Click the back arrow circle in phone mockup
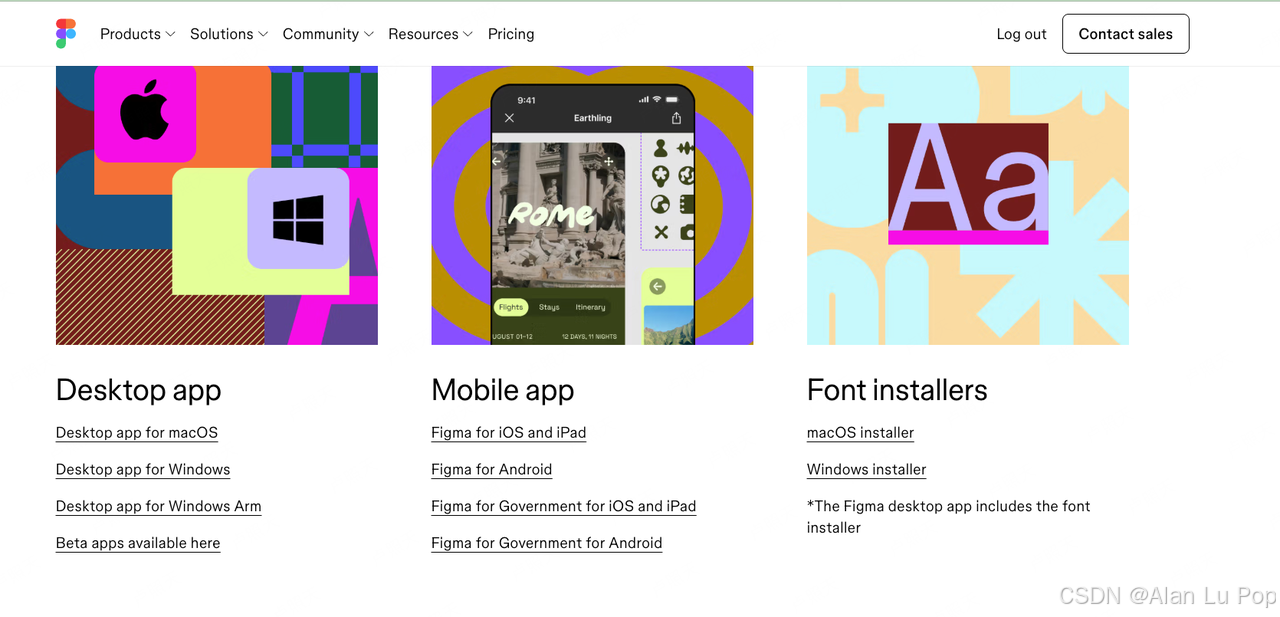Viewport: 1280px width, 617px height. (657, 287)
